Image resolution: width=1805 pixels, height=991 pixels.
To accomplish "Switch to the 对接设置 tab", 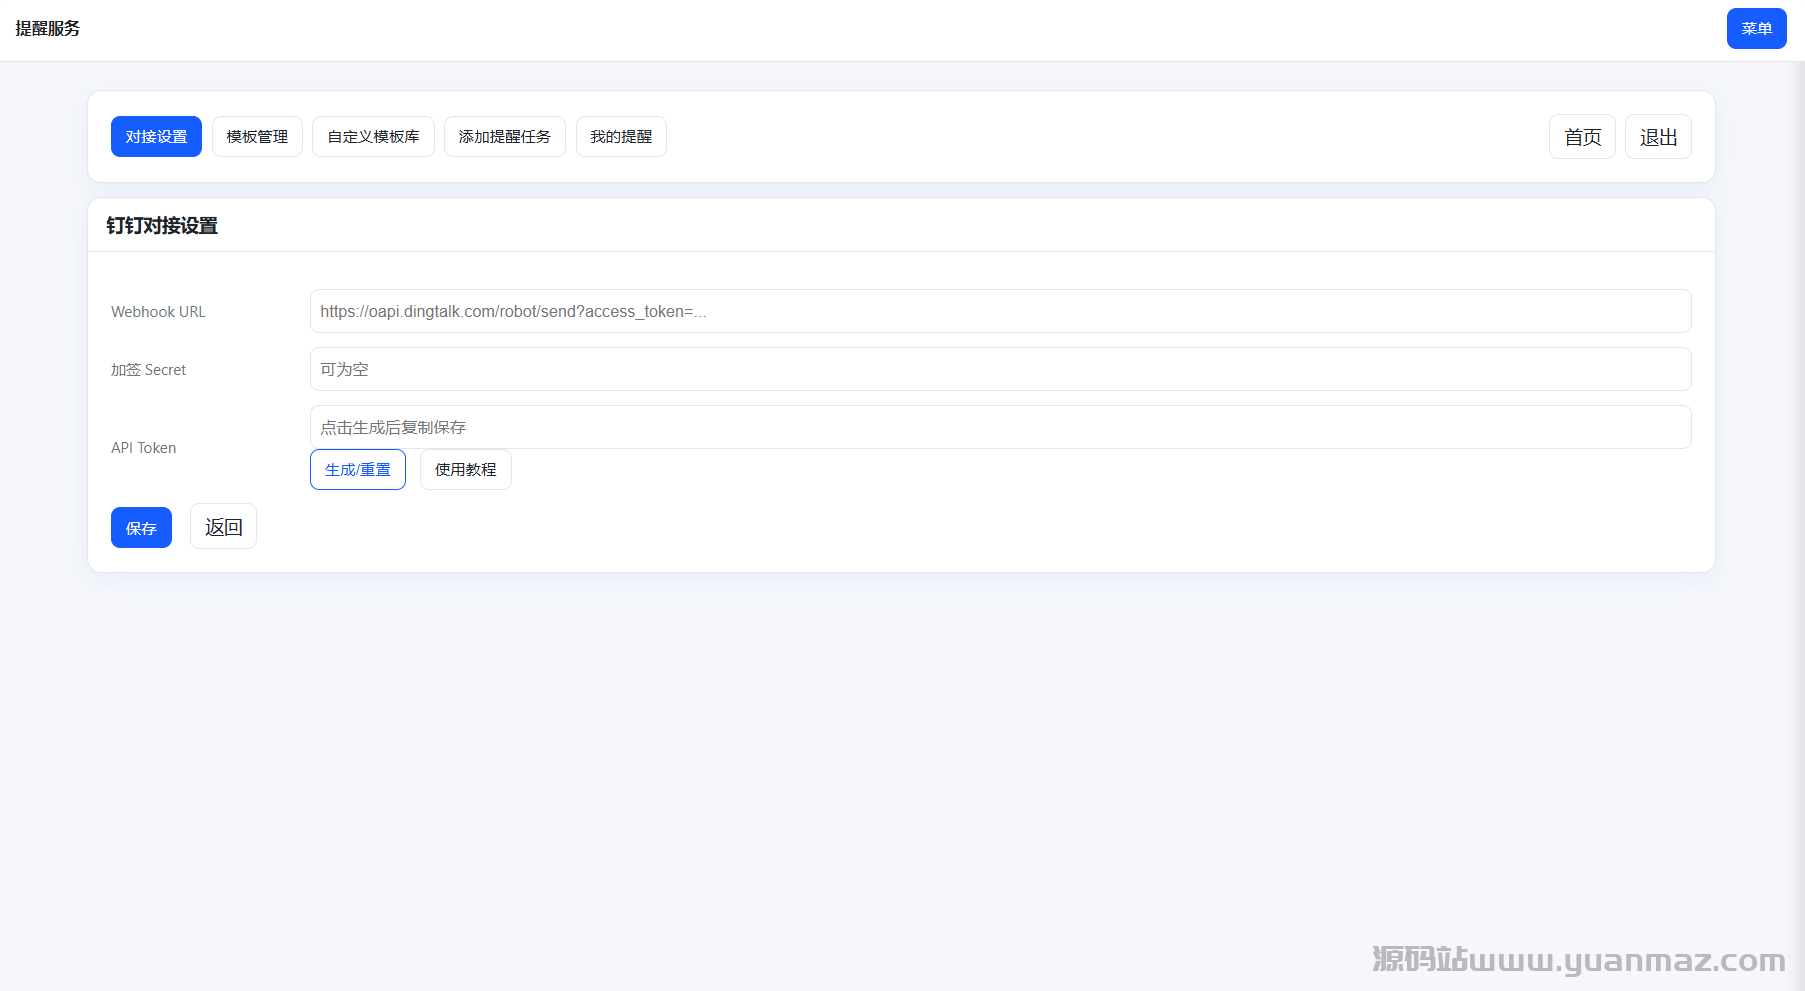I will (x=156, y=137).
